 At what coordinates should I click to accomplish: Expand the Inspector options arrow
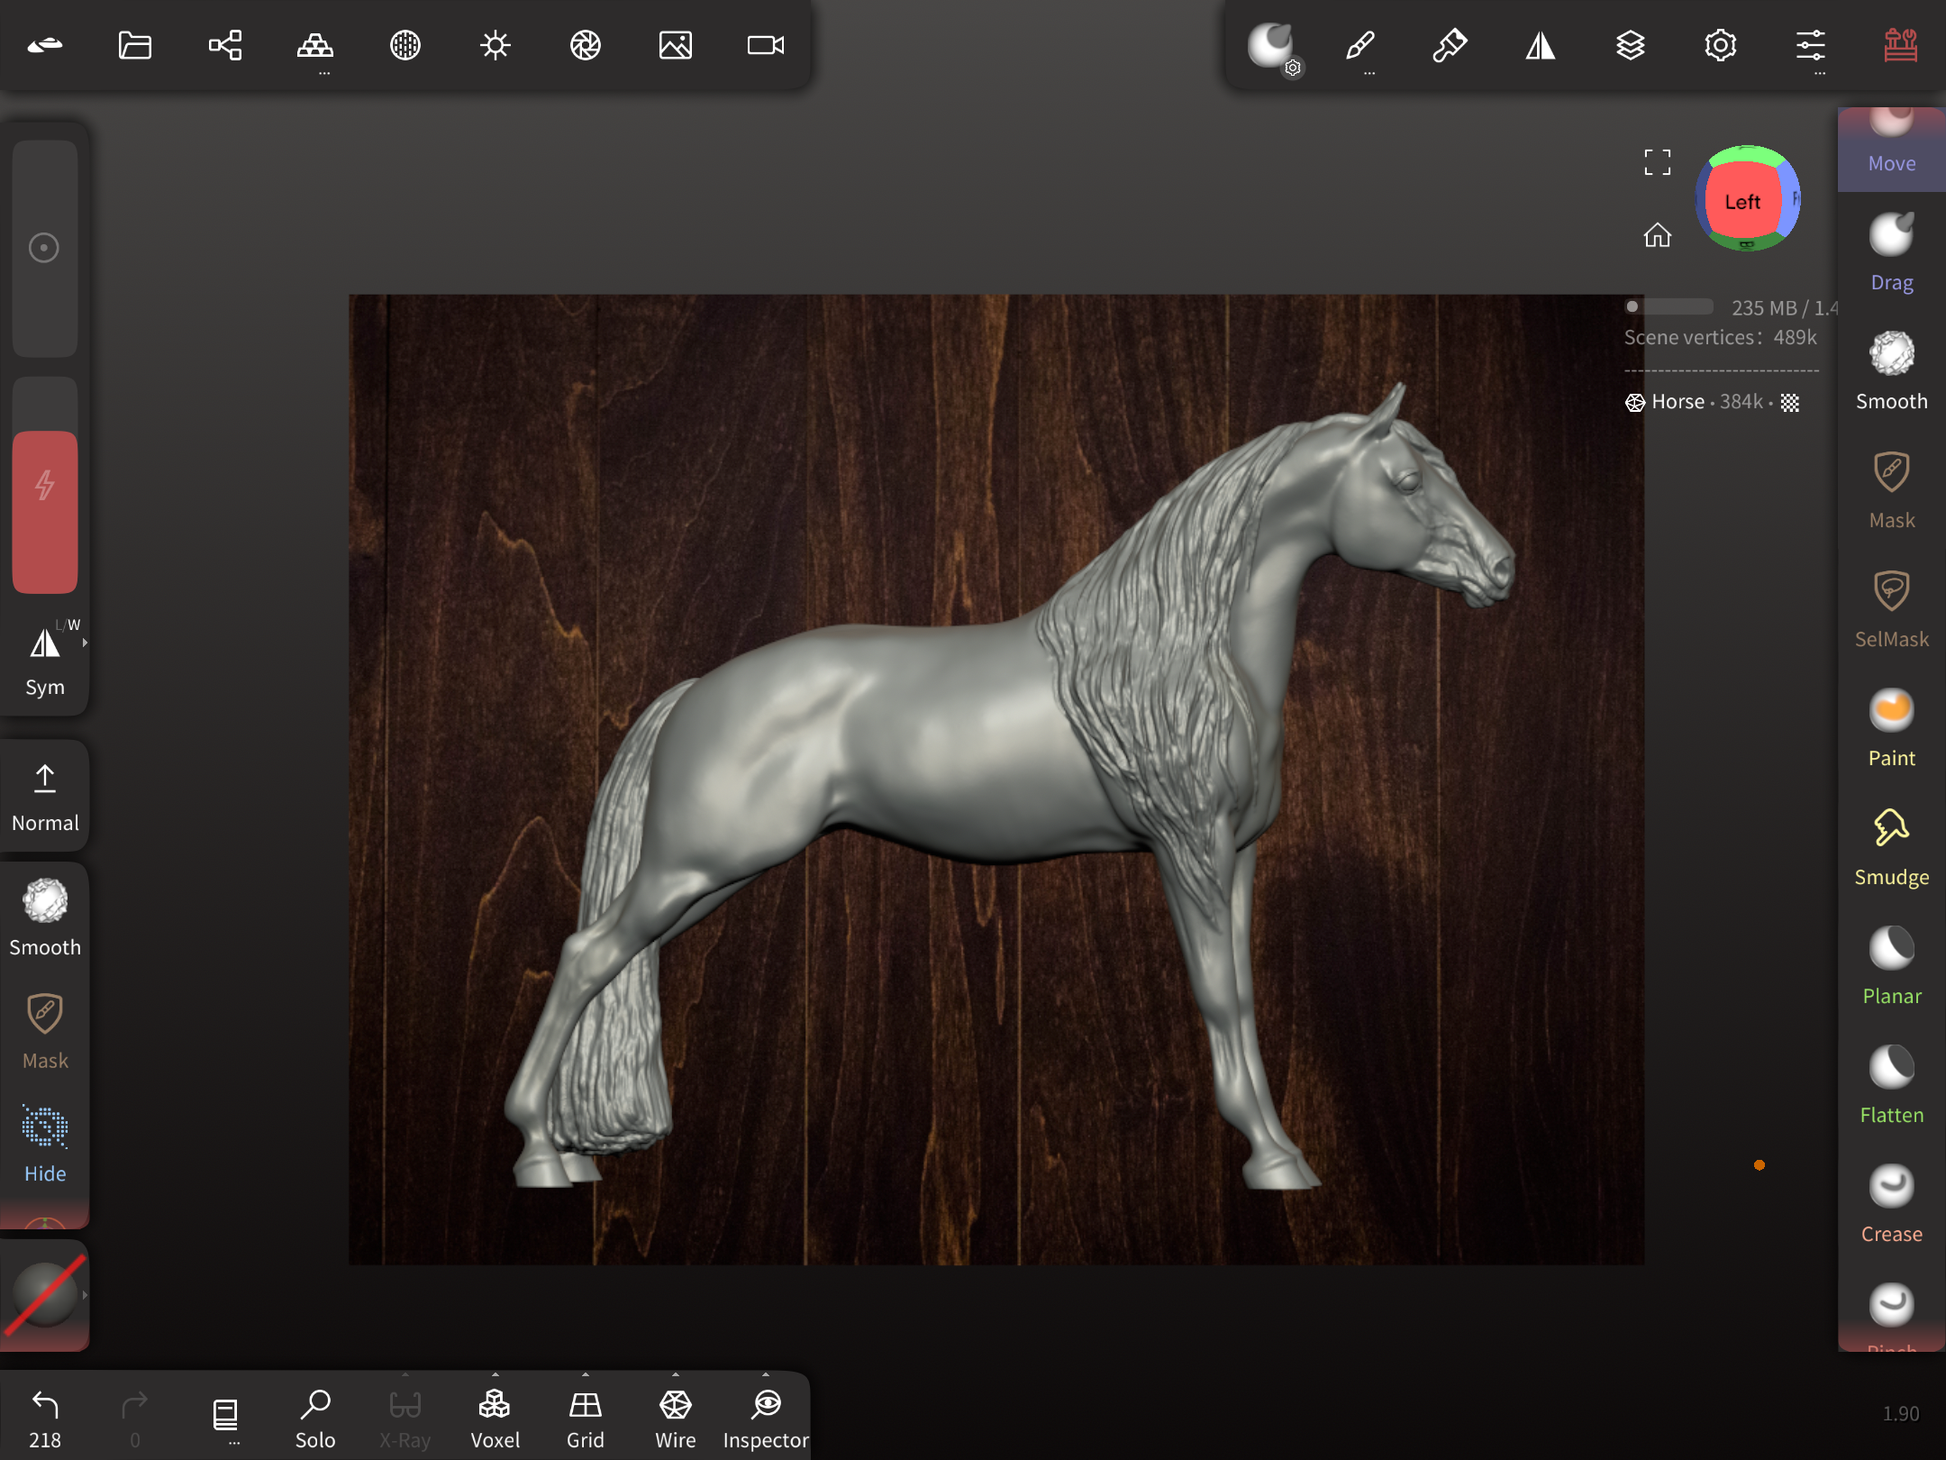pos(765,1375)
